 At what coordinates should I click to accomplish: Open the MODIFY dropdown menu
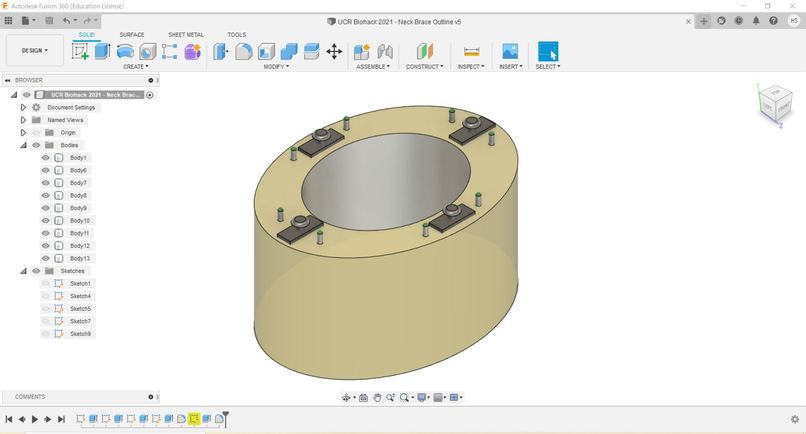277,67
